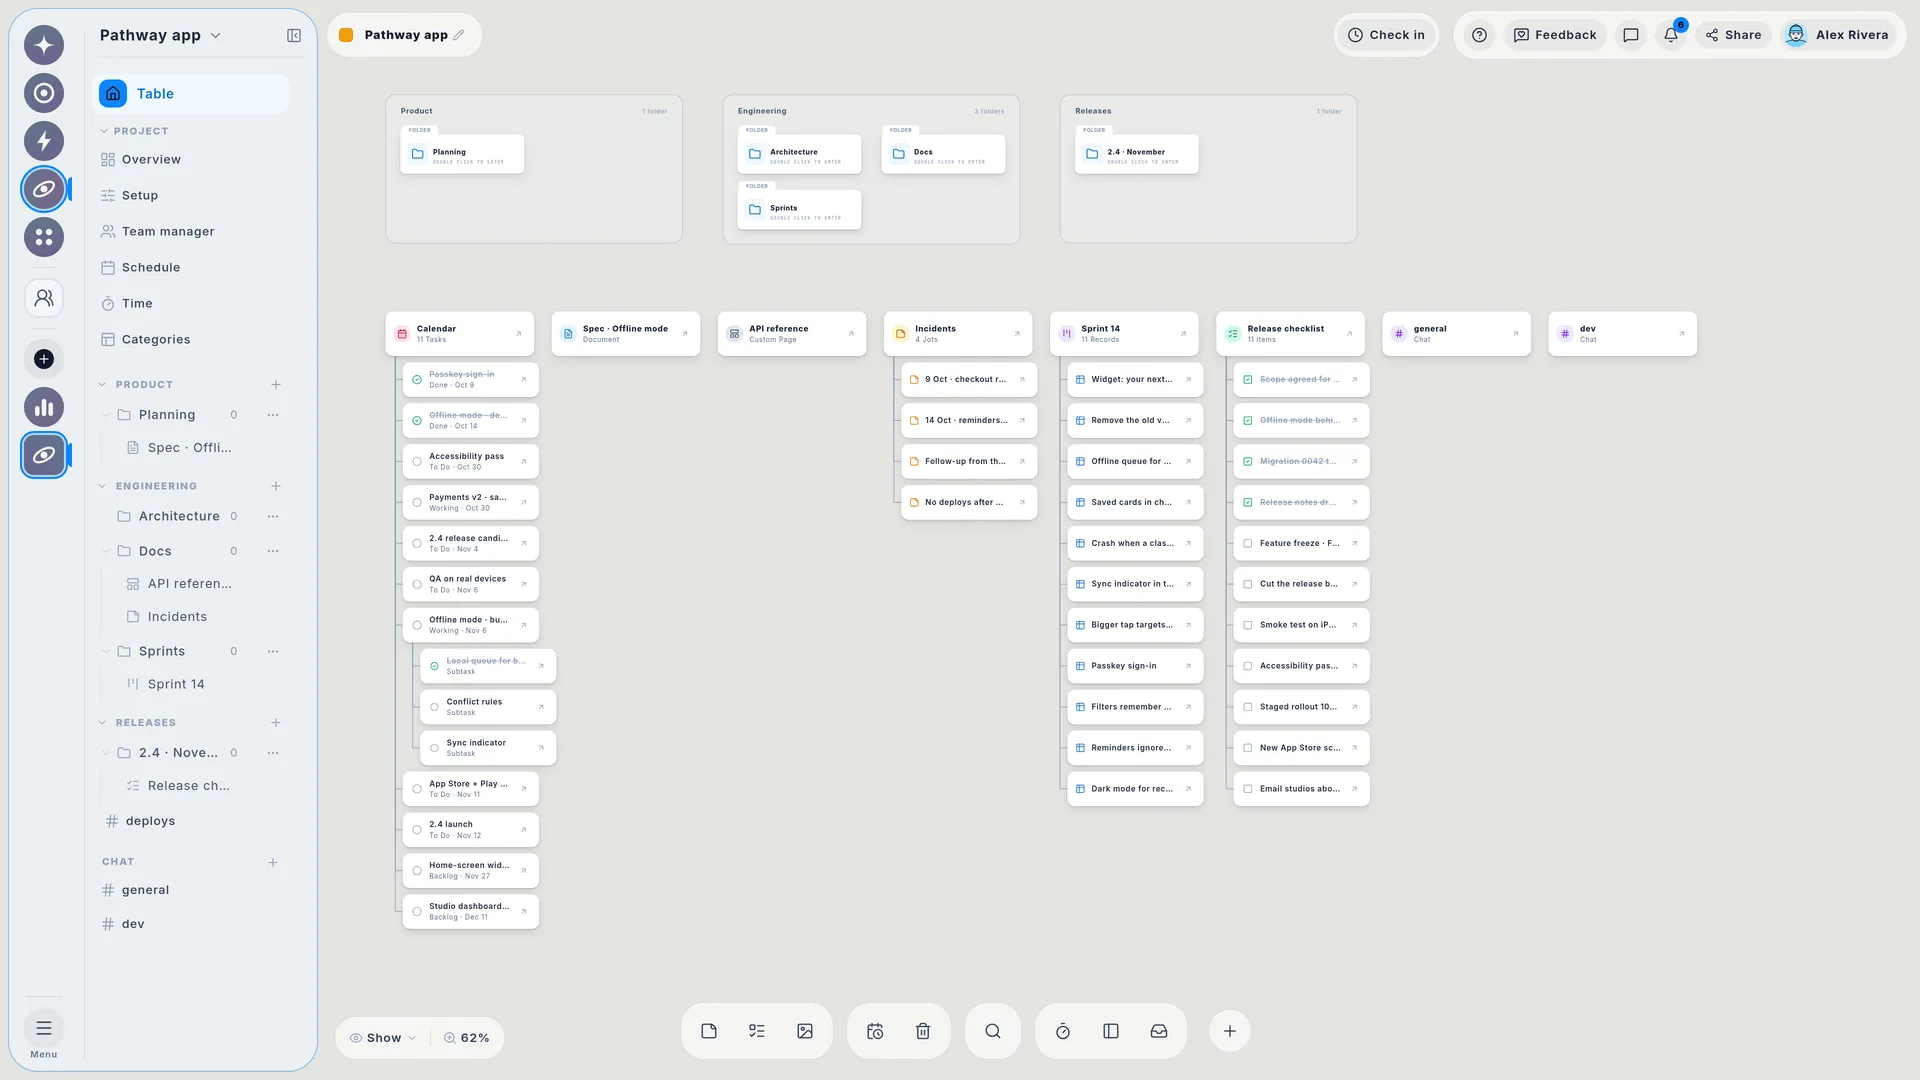
Task: Toggle the 2.4 launch task circle
Action: point(417,830)
